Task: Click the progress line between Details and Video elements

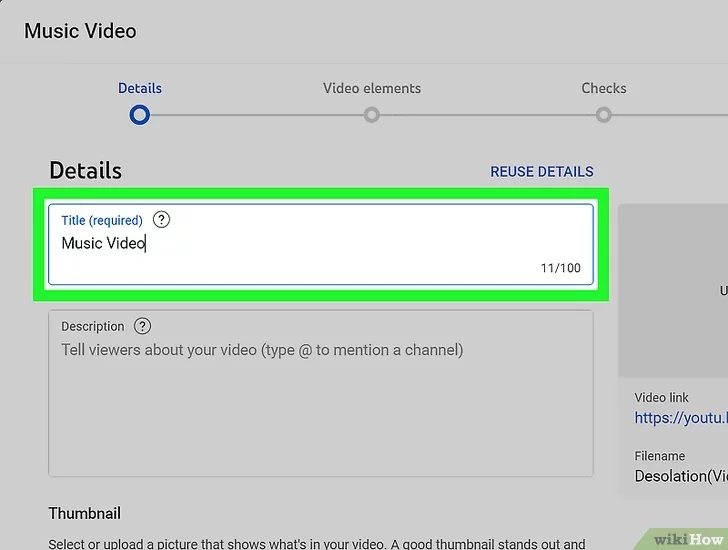Action: [256, 115]
